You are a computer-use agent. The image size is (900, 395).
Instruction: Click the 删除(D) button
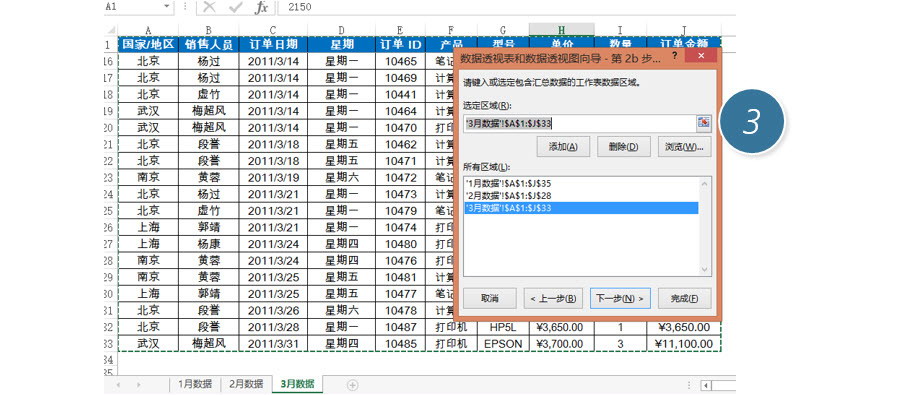[624, 146]
